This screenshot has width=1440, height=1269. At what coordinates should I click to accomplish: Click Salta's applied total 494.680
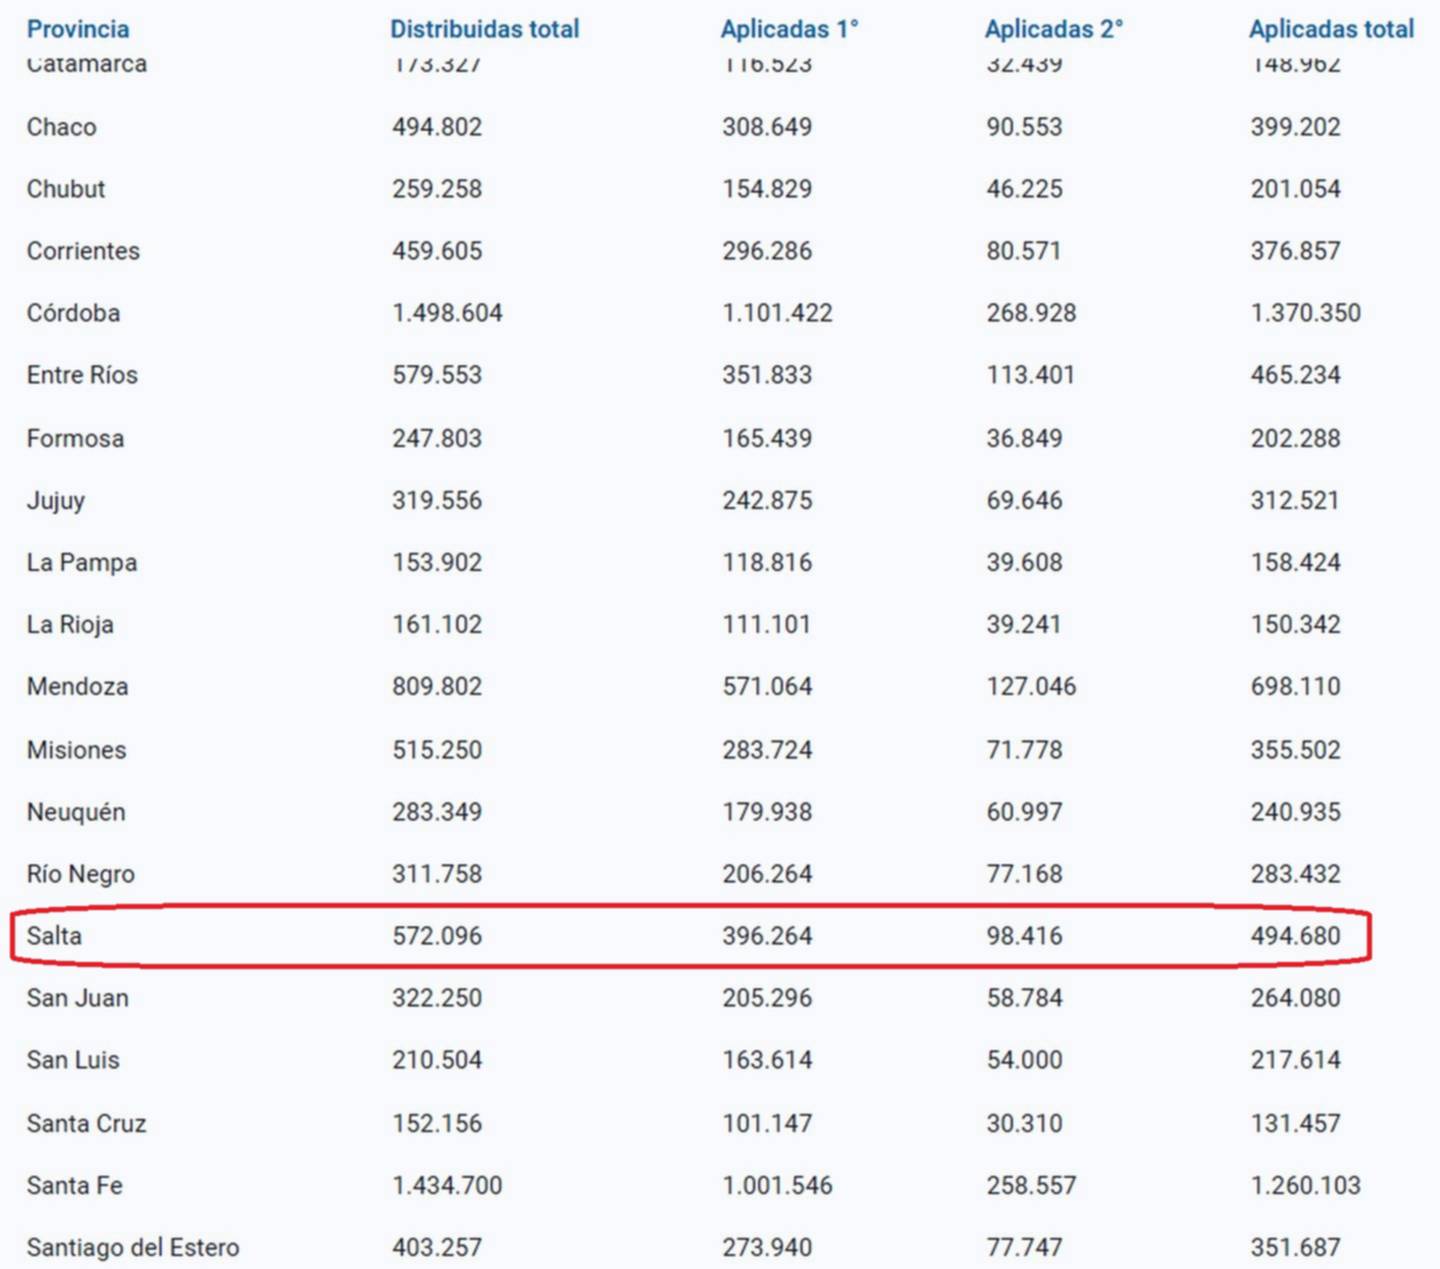click(1295, 936)
